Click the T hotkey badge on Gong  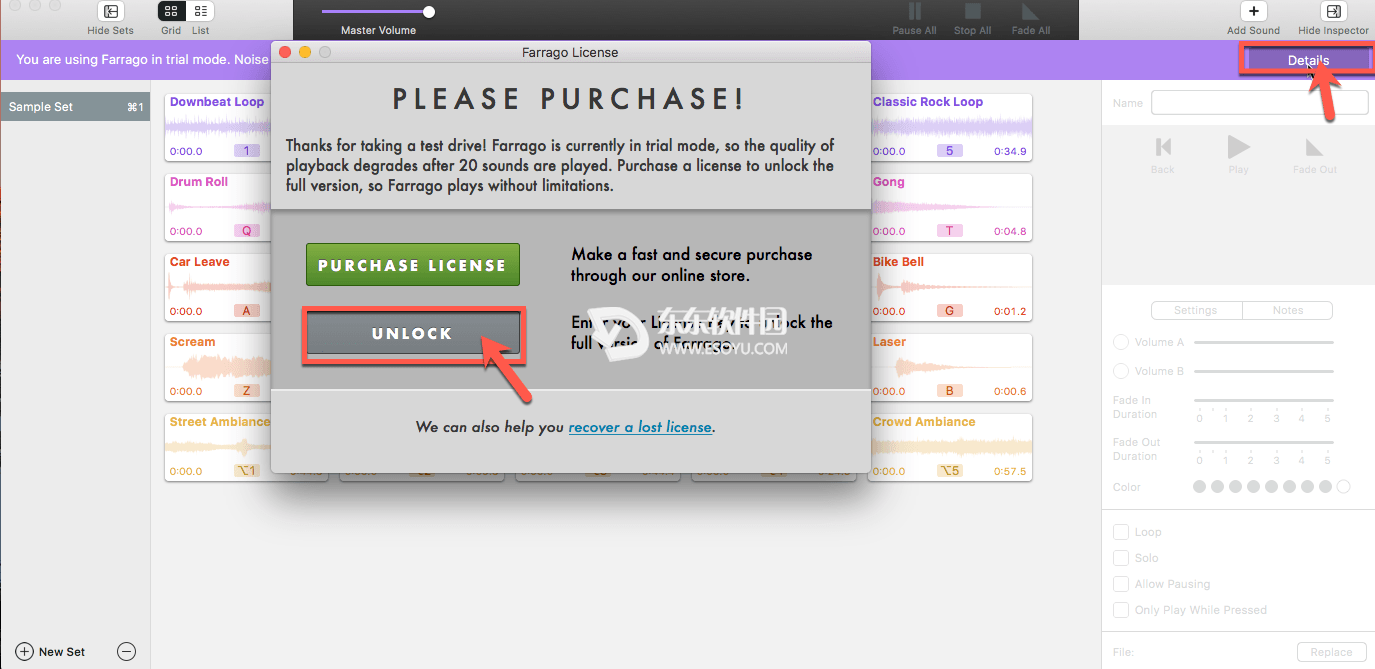click(x=950, y=231)
